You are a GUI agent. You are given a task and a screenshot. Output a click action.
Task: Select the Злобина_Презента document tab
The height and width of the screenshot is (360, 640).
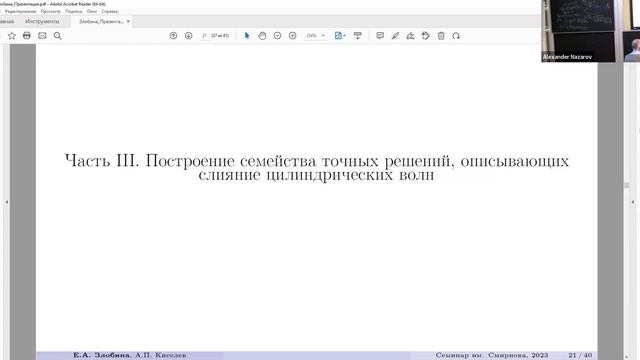point(101,22)
